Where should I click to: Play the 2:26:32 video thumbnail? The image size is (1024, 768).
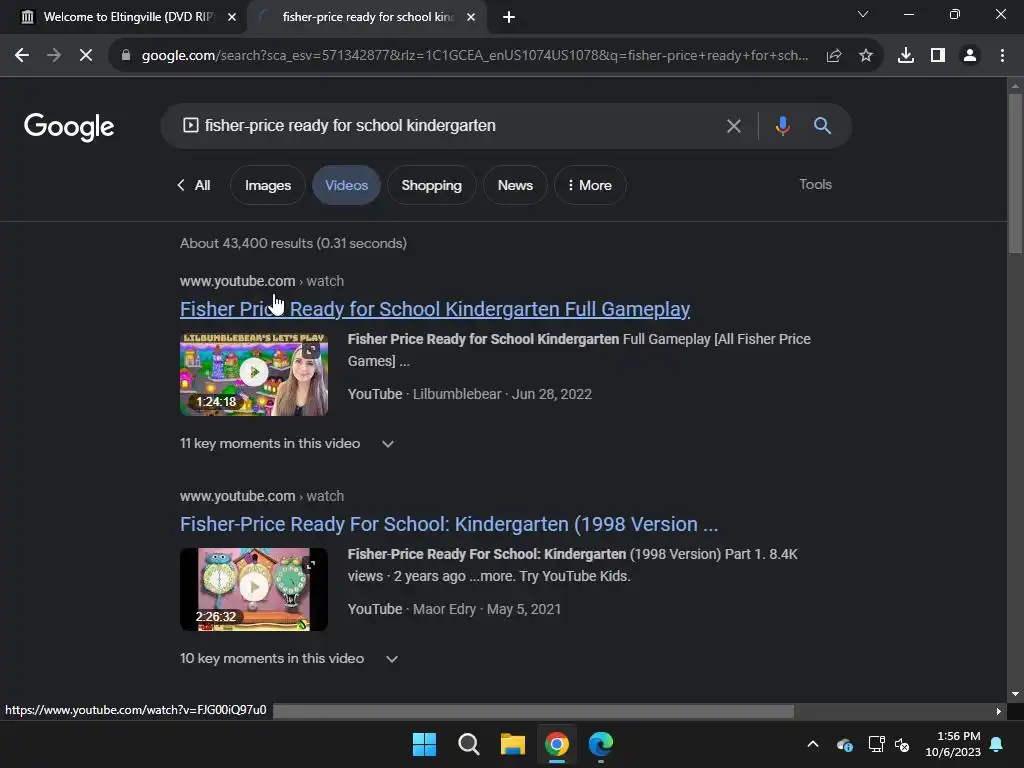tap(254, 590)
